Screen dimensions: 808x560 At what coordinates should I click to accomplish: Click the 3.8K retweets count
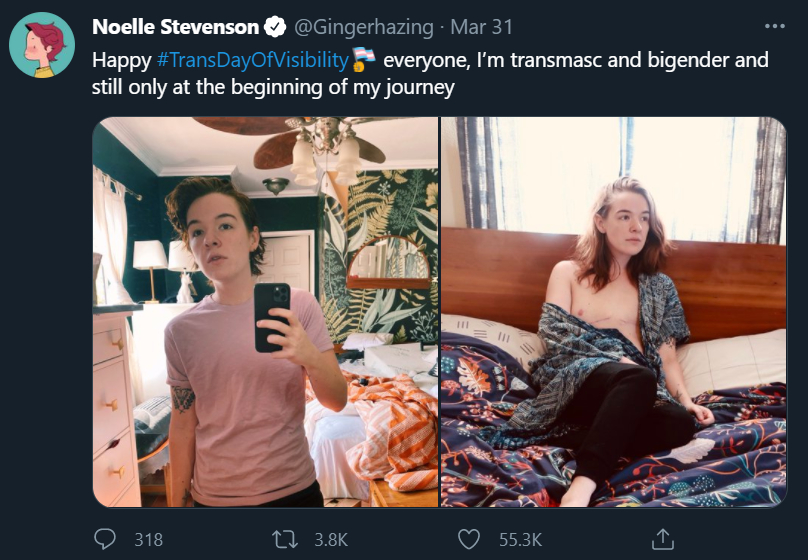tap(331, 539)
